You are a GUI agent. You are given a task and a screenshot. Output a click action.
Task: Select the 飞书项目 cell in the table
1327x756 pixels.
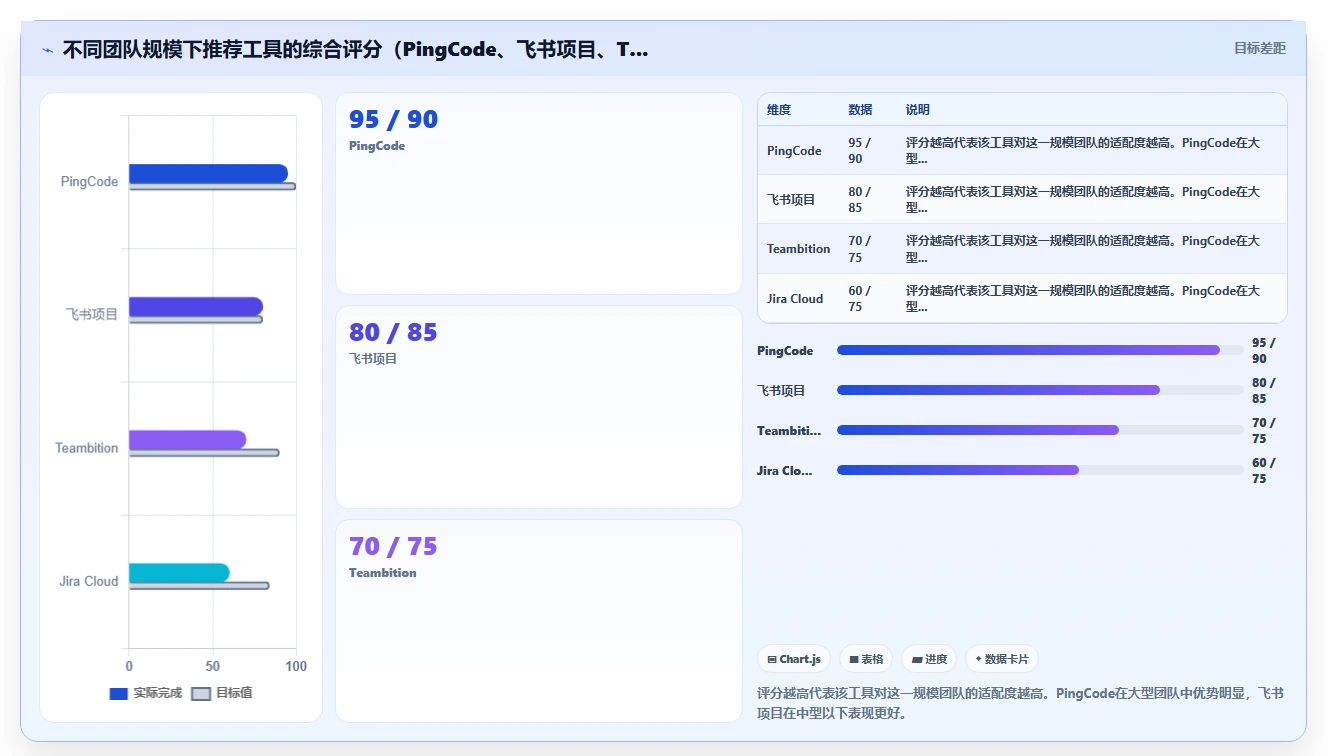(791, 200)
